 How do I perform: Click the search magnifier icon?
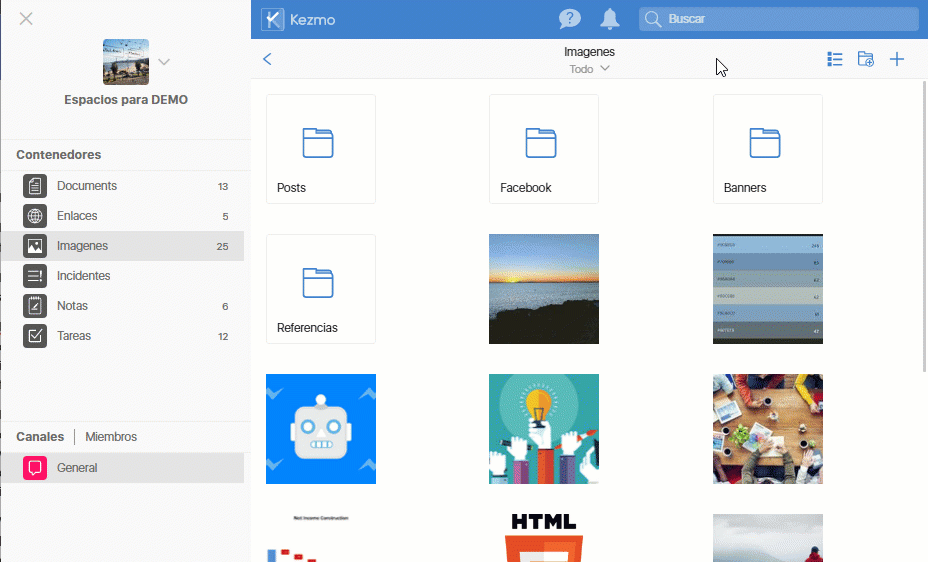653,19
